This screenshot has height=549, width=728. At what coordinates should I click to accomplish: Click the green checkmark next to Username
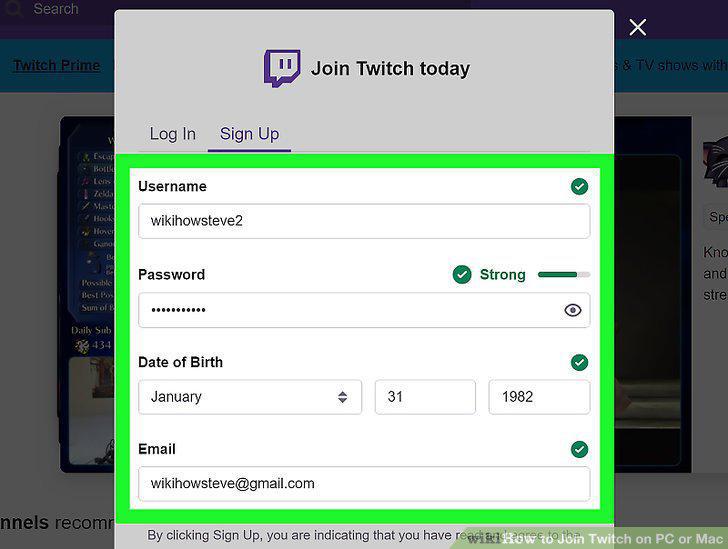[579, 187]
